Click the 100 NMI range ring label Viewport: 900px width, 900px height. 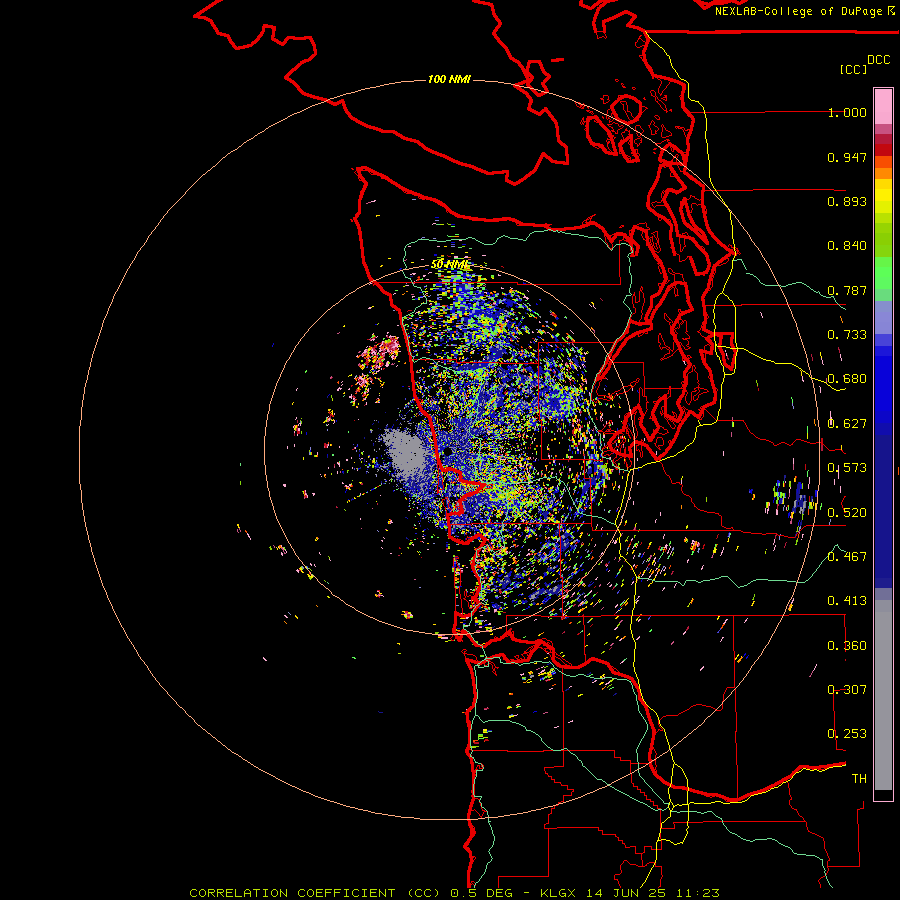click(x=449, y=79)
